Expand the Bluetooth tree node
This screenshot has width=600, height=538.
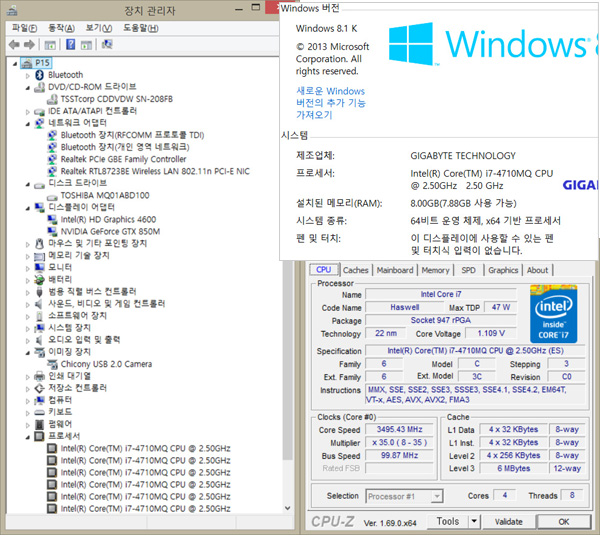[x=28, y=76]
